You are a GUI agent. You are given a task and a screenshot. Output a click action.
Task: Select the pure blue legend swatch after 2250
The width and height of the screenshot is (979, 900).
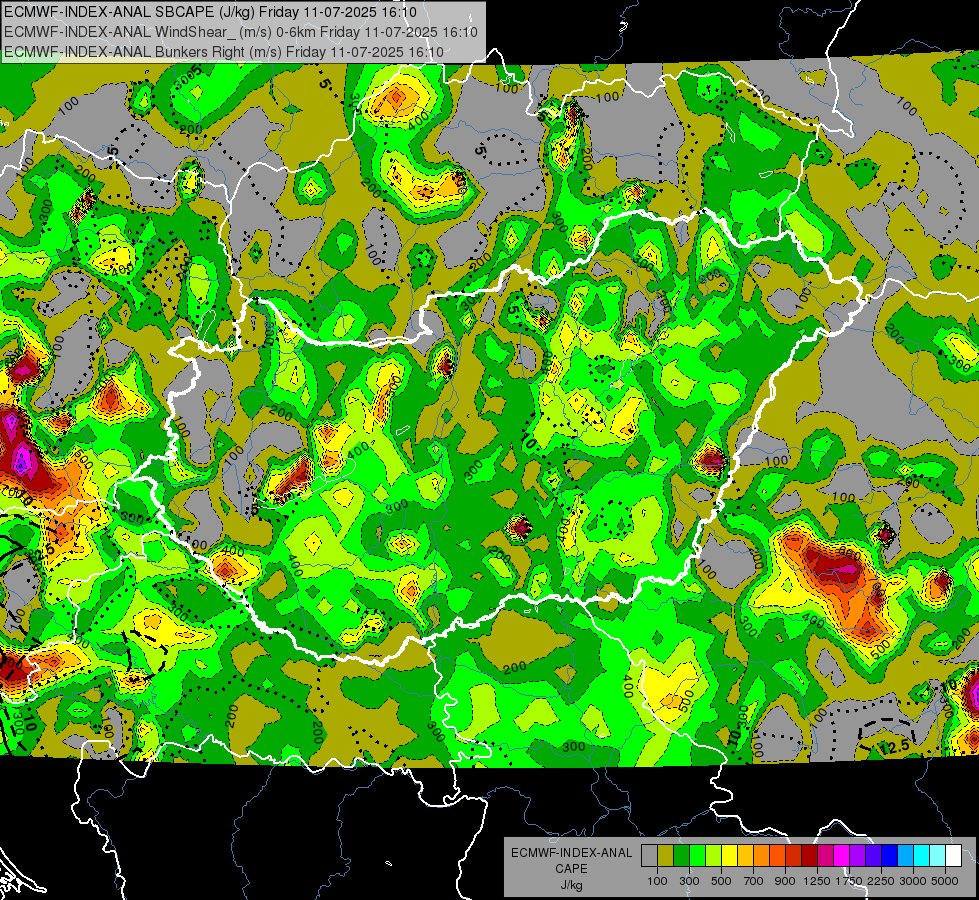[890, 855]
